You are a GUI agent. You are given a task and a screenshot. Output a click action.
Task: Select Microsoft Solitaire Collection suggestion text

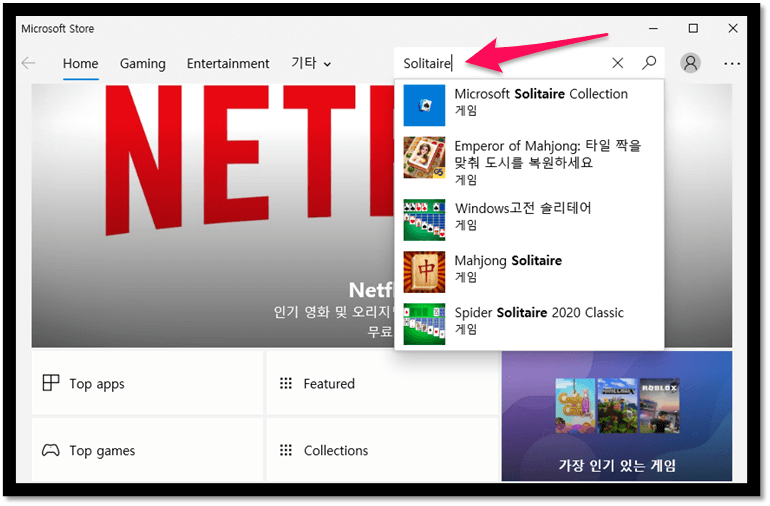[x=541, y=93]
